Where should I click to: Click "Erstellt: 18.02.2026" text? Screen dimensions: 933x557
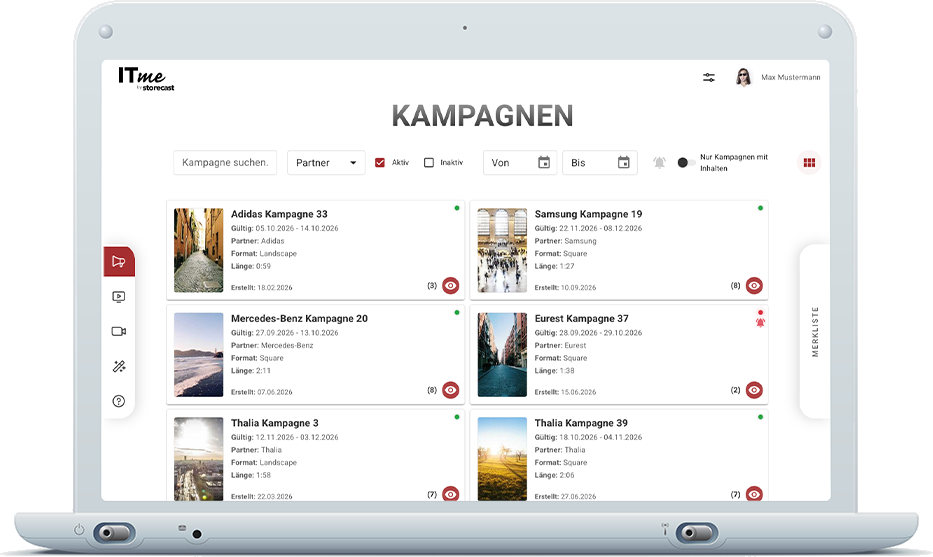(262, 287)
